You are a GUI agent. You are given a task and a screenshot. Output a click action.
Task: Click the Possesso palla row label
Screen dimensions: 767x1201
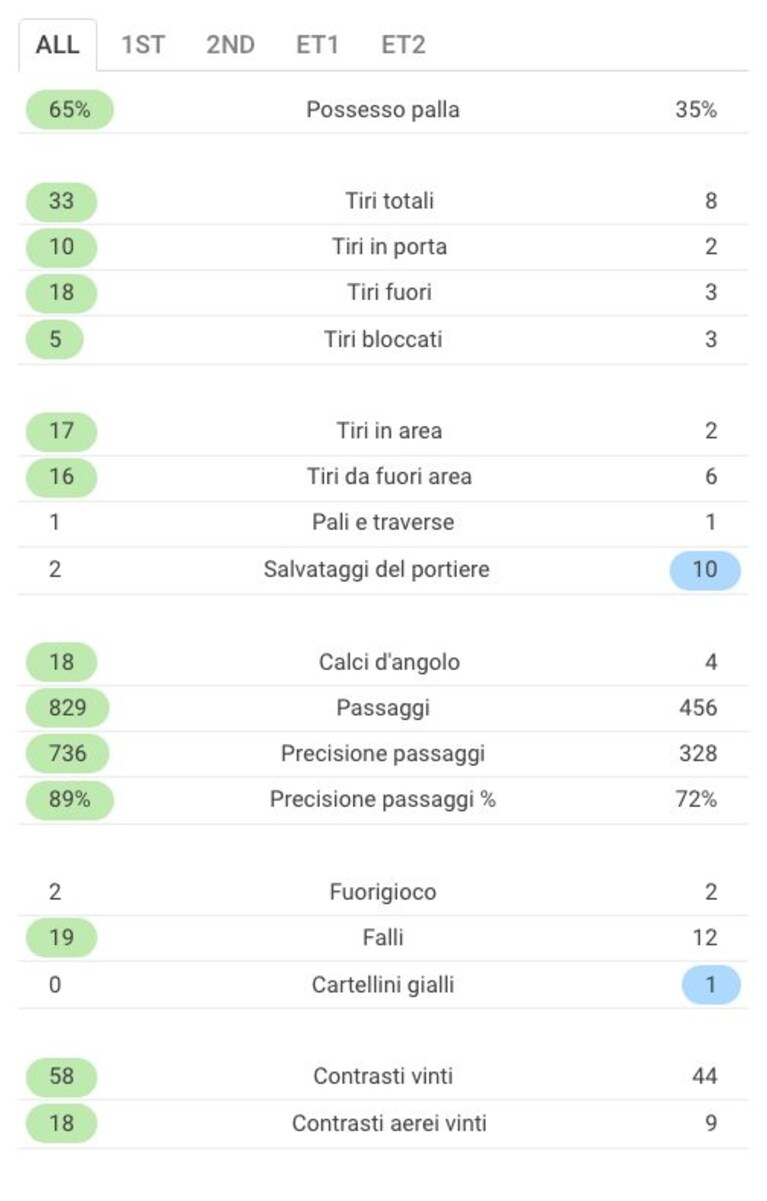383,110
